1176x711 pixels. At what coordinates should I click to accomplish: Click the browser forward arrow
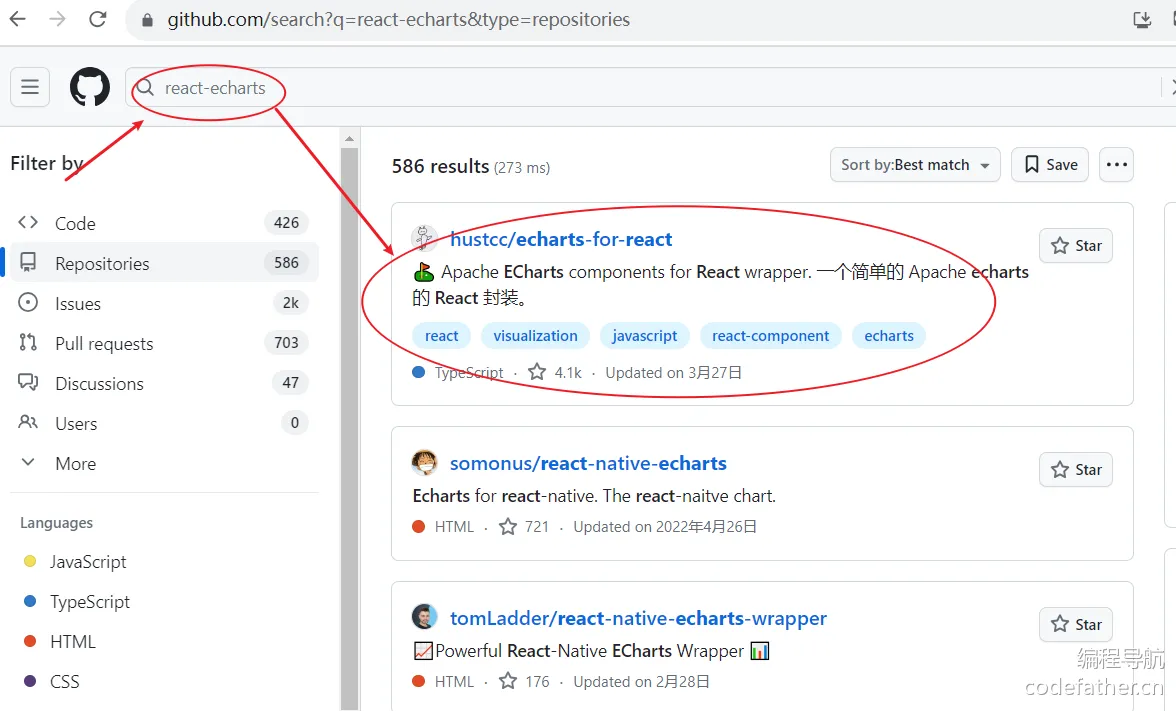57,20
